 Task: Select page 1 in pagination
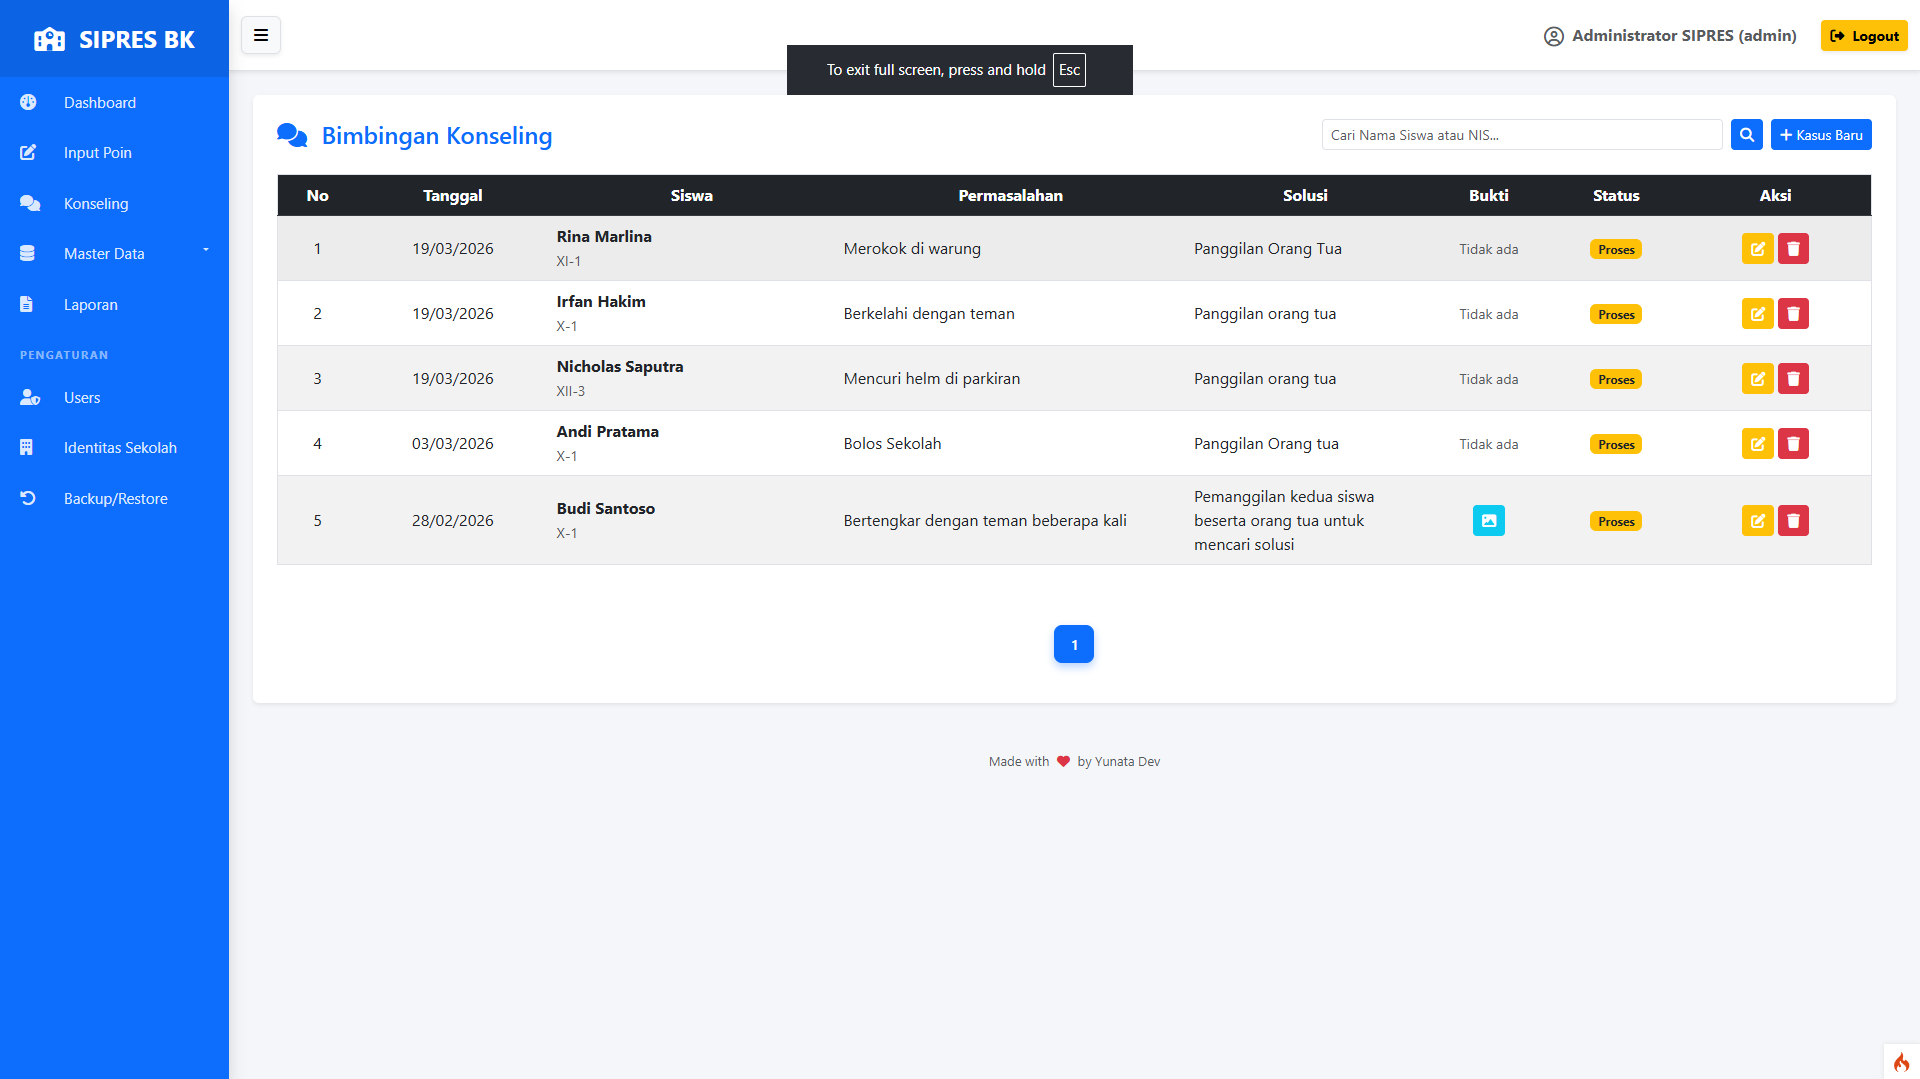click(1073, 645)
